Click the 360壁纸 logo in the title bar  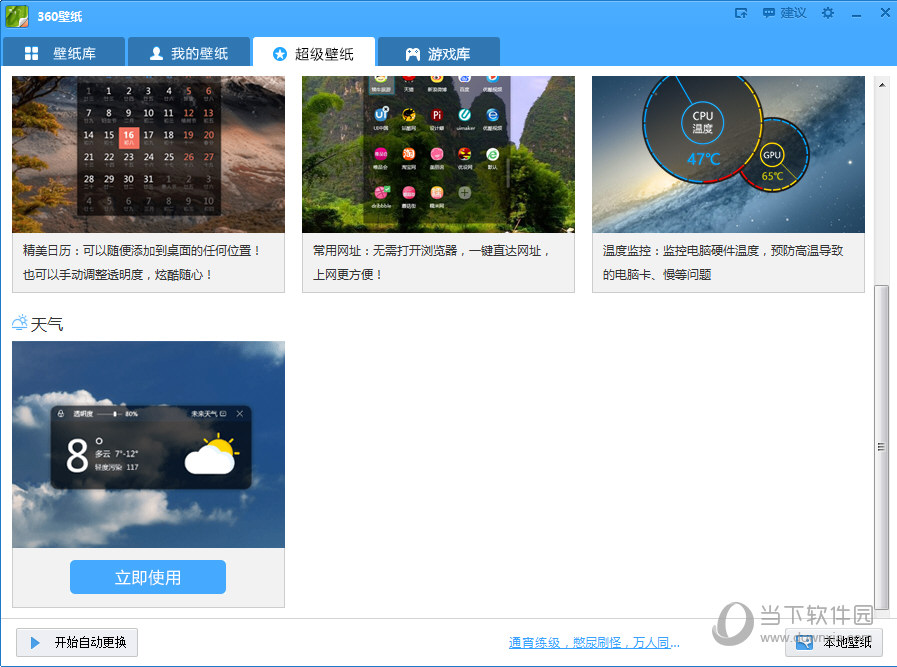(18, 15)
